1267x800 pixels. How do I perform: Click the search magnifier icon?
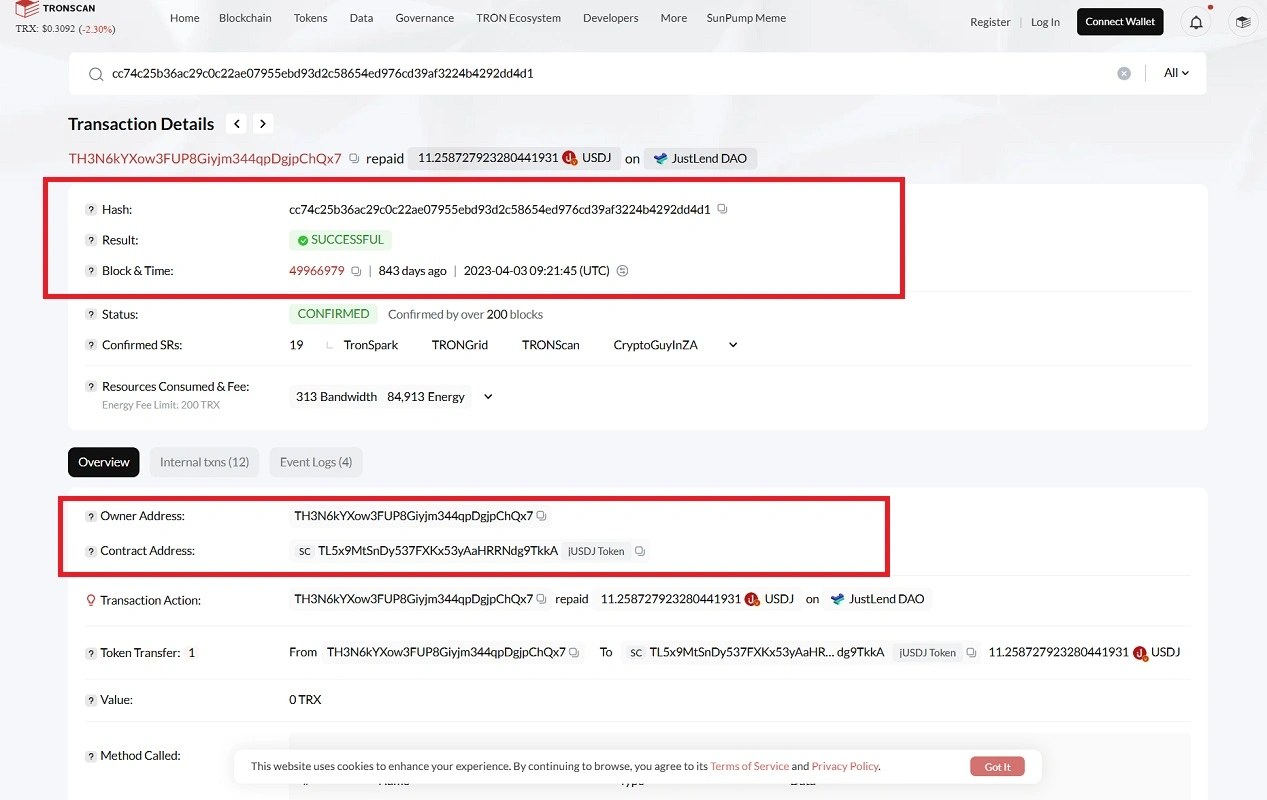tap(96, 74)
